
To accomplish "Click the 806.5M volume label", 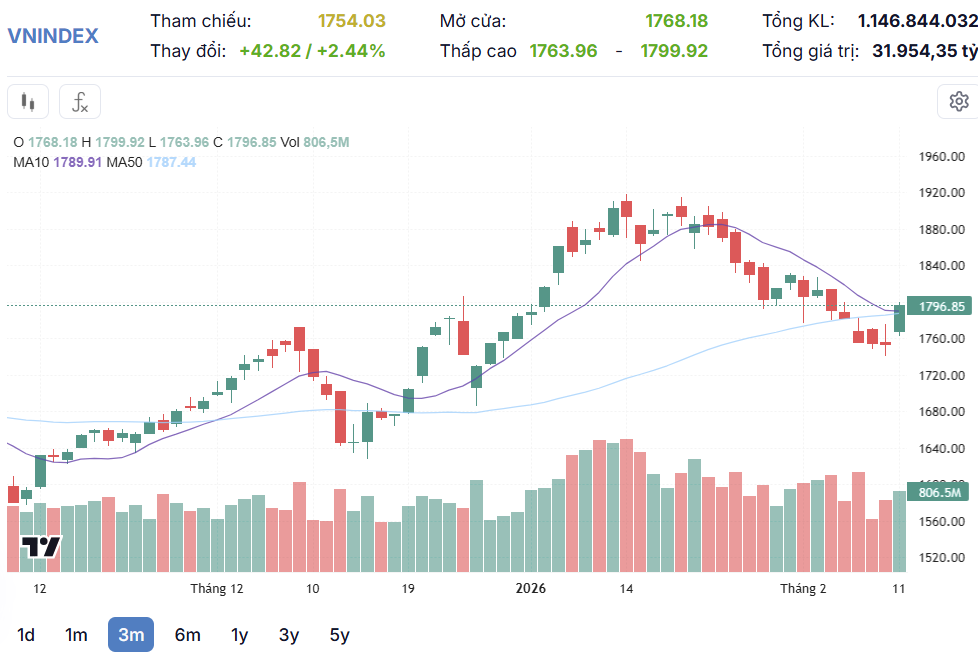I will click(939, 492).
